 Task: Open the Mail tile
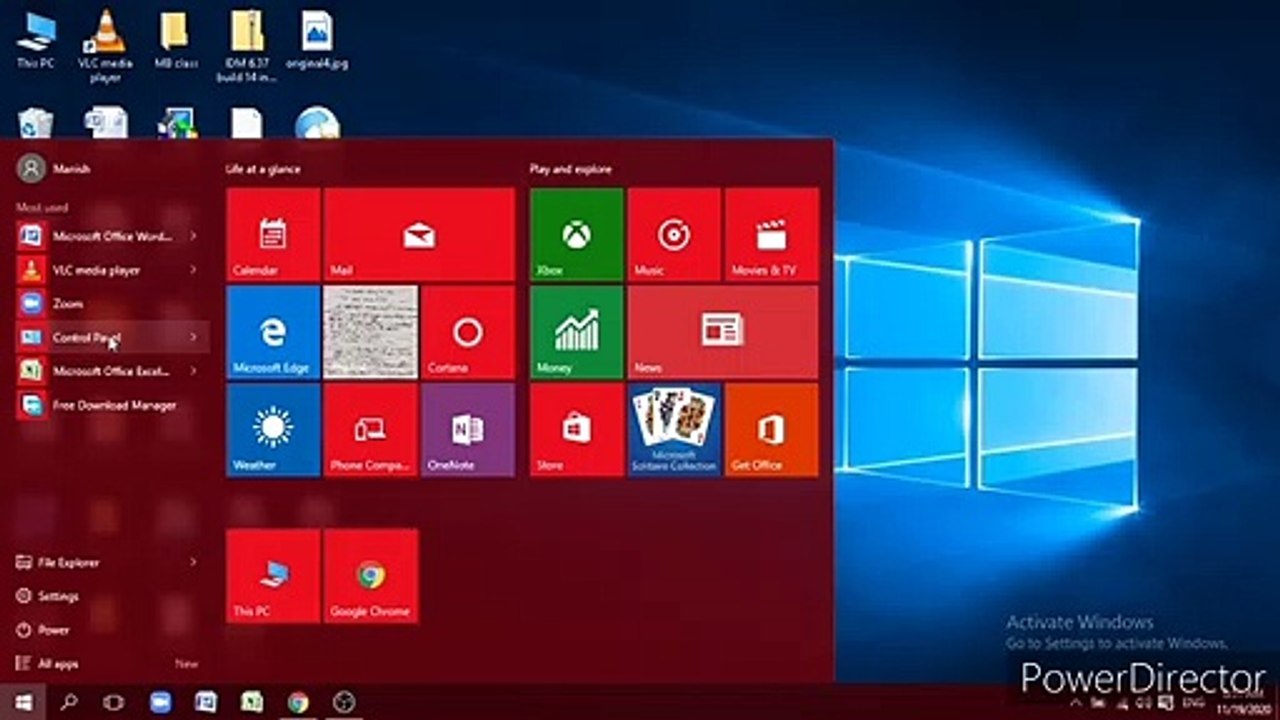pos(419,234)
